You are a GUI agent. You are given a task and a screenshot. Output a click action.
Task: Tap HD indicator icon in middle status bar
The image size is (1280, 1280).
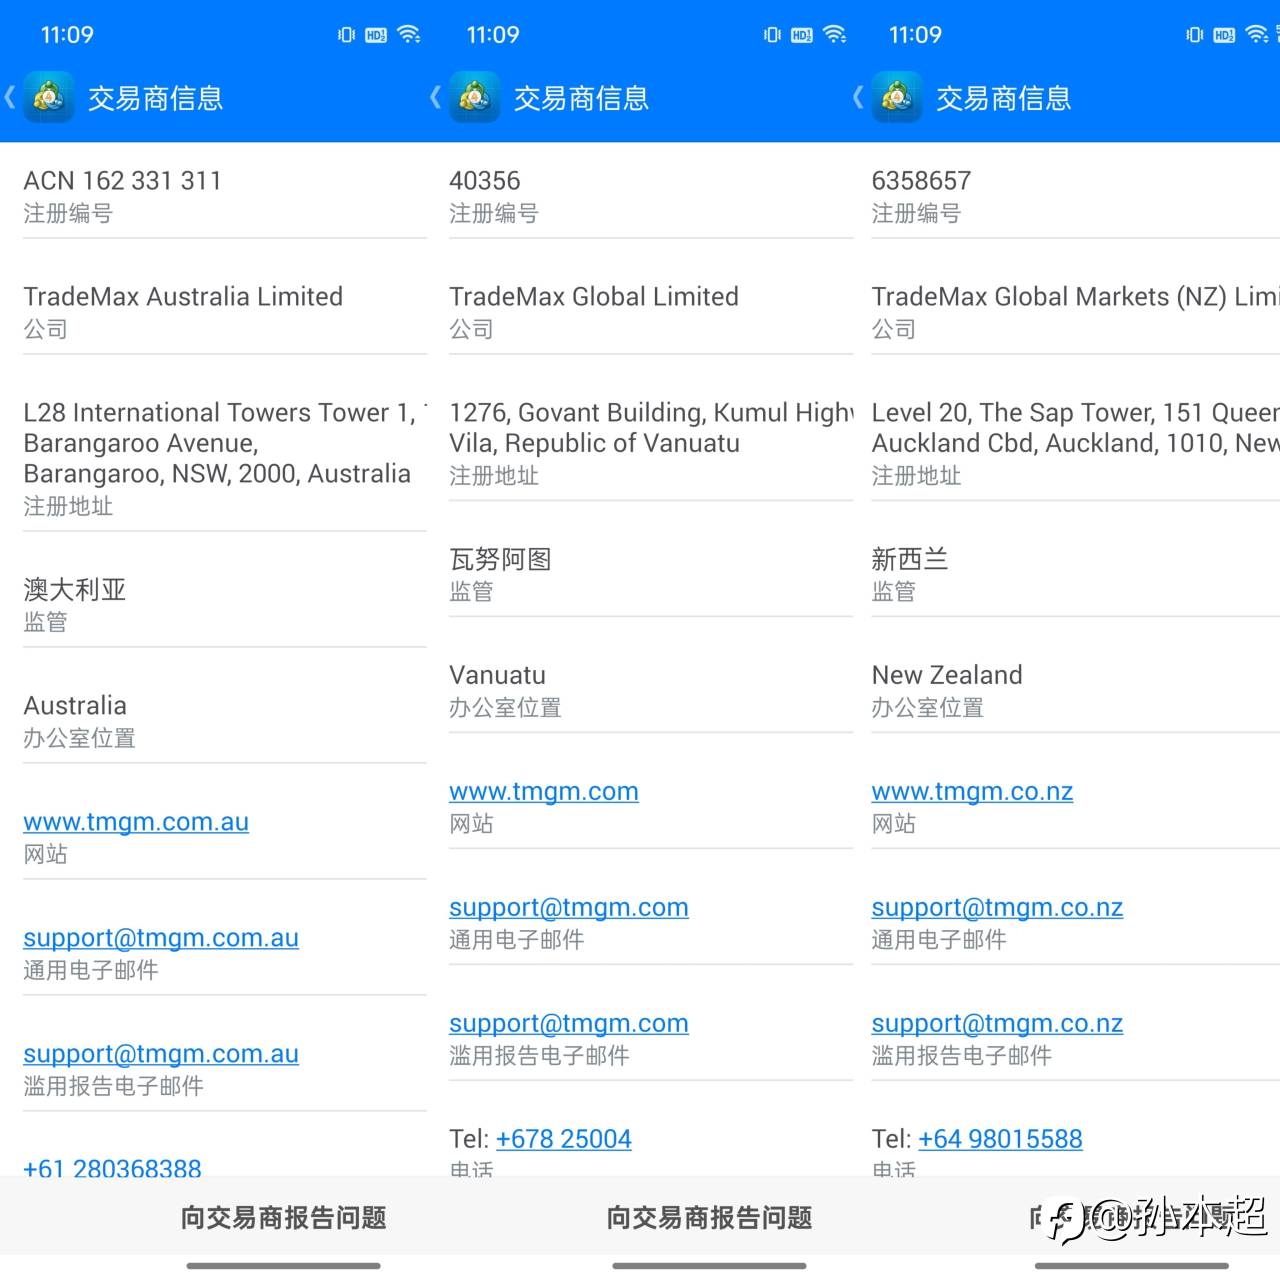[x=802, y=35]
